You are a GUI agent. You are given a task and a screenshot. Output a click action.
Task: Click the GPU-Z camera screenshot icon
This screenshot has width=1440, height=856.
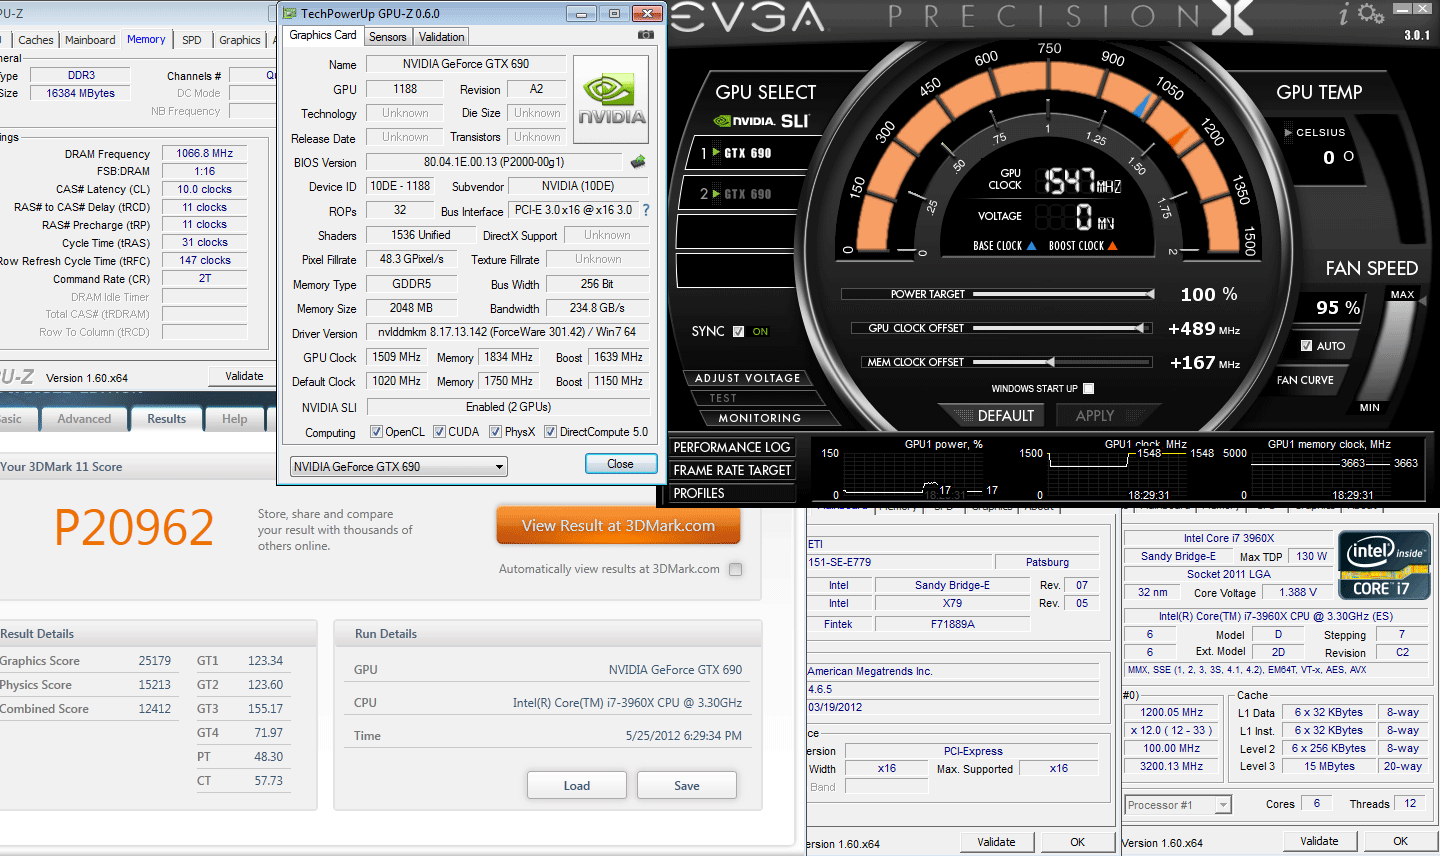pos(646,35)
